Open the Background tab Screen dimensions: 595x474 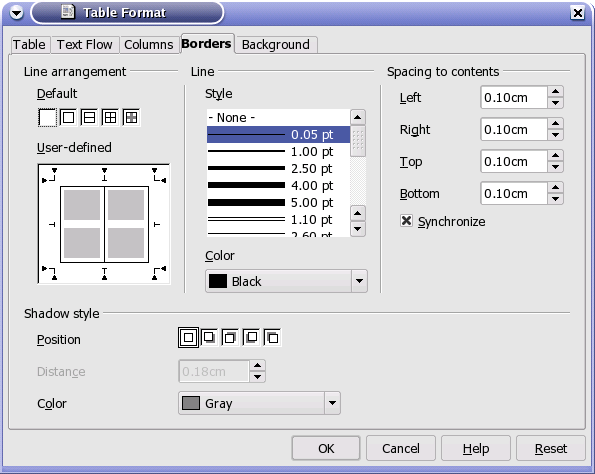tap(276, 45)
